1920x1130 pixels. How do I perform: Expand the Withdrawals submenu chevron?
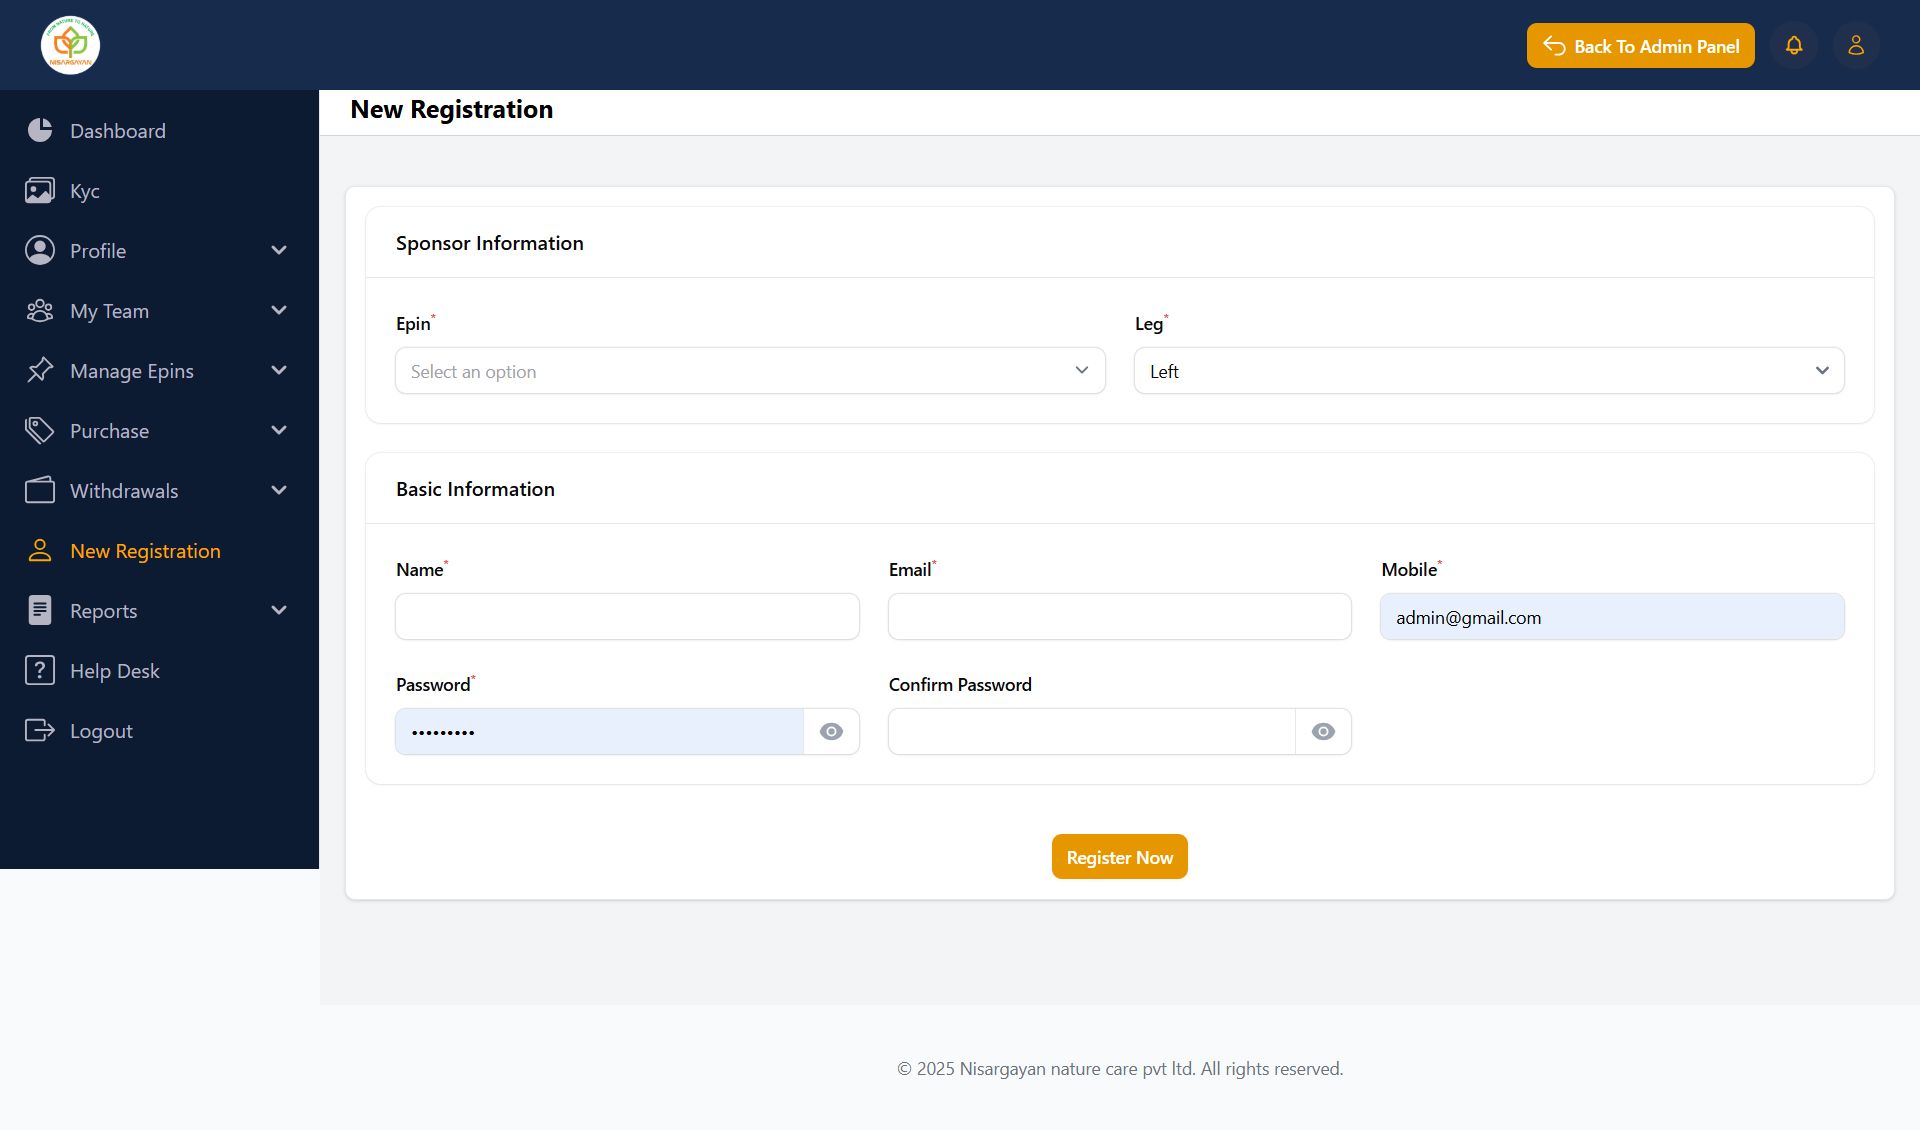tap(279, 490)
